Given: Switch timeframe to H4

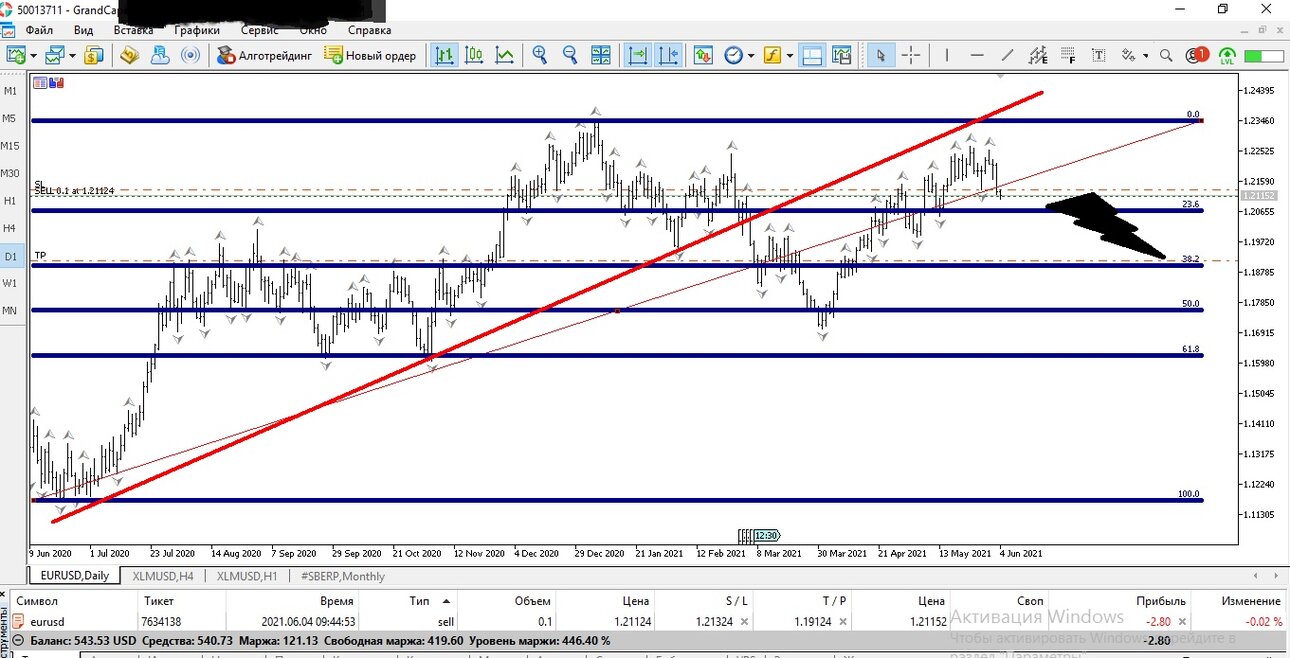Looking at the screenshot, I should pos(10,228).
